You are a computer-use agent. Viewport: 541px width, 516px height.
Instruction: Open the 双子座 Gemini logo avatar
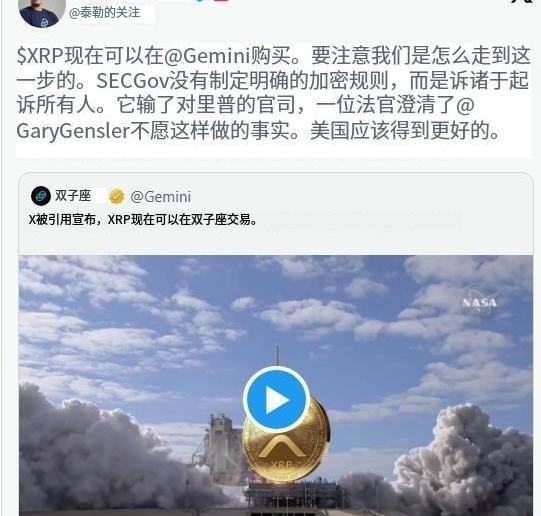pos(41,196)
